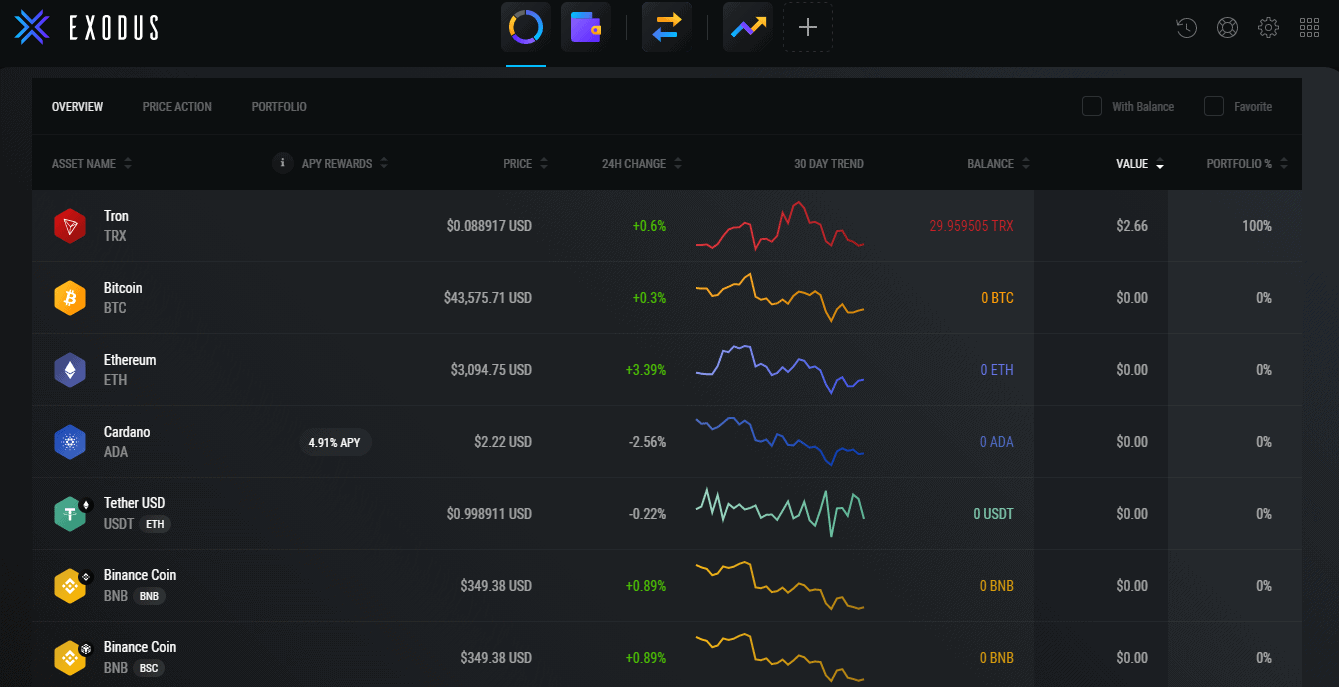Click the 0 ADA balance
The image size is (1339, 687).
tap(996, 442)
